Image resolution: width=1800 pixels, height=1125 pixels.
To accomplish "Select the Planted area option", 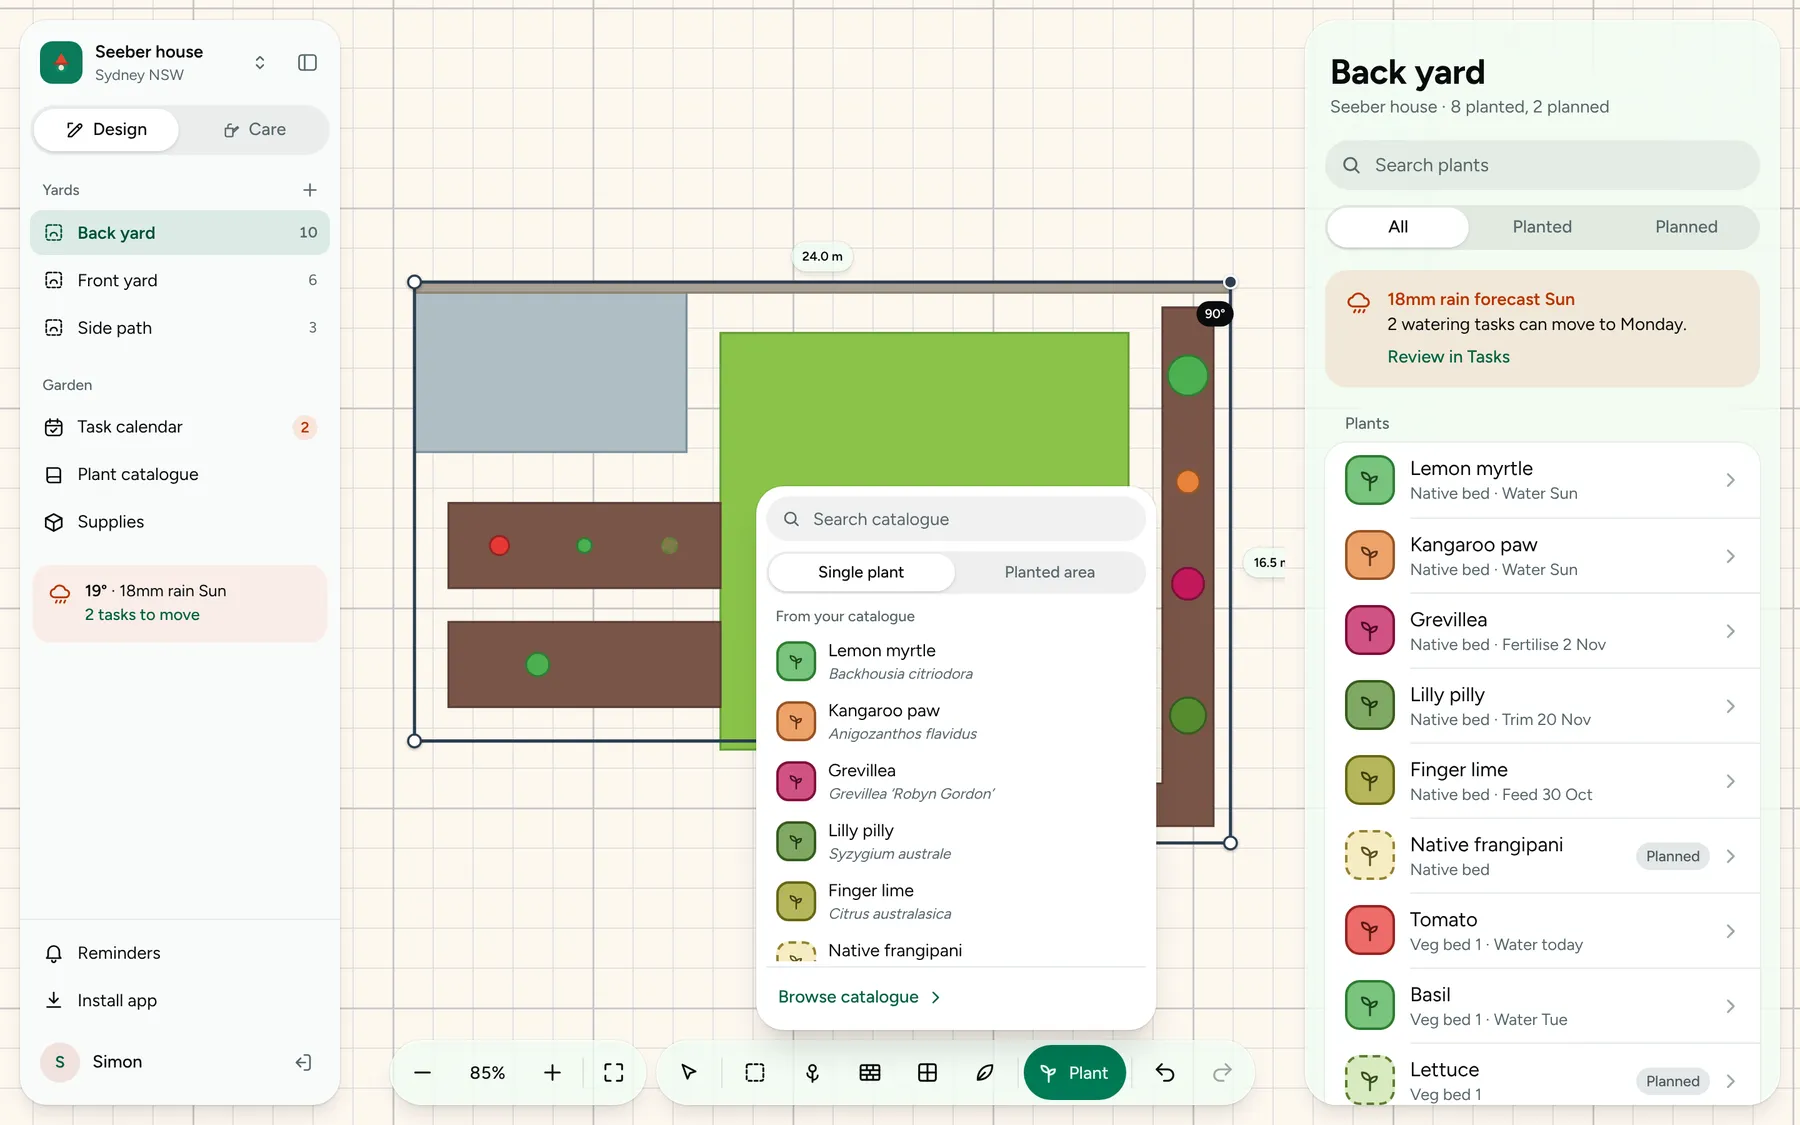I will (1049, 572).
